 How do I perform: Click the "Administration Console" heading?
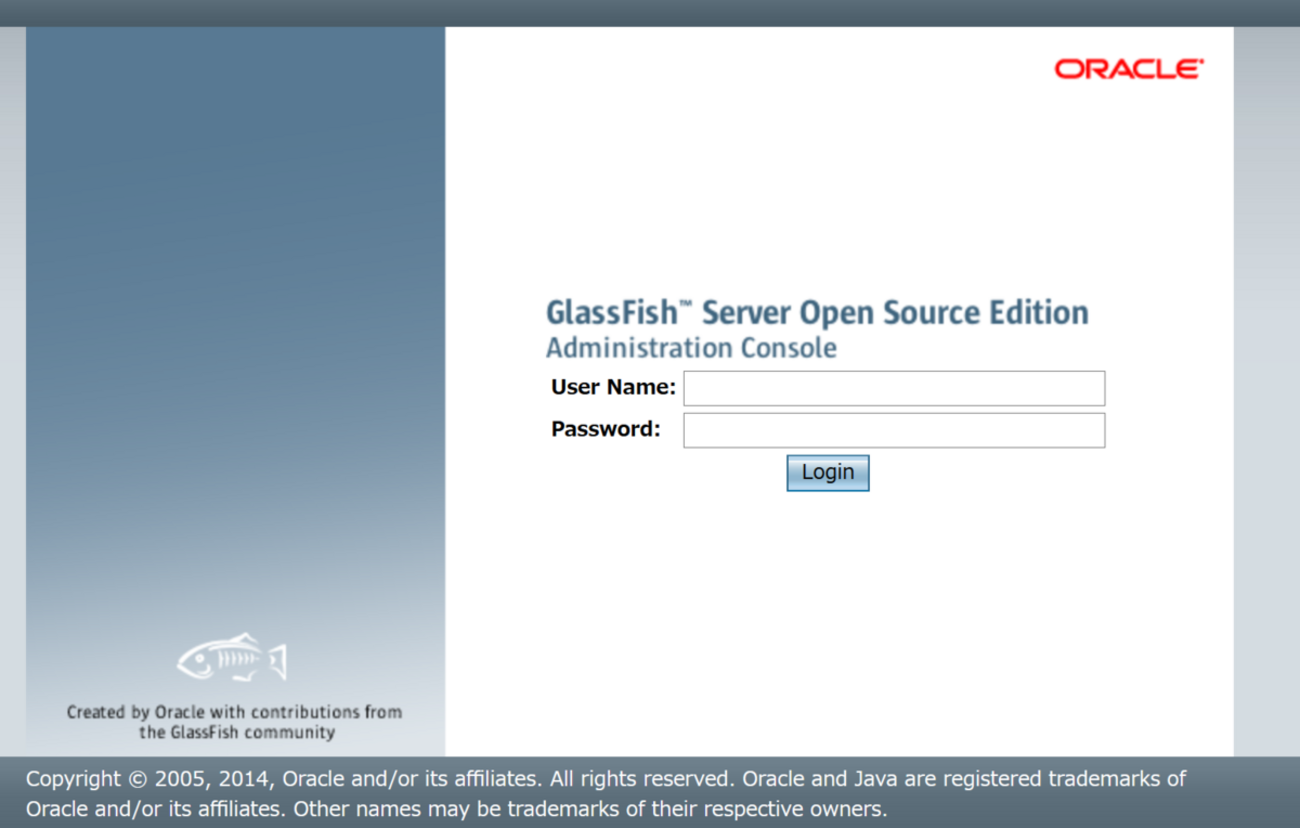point(691,348)
